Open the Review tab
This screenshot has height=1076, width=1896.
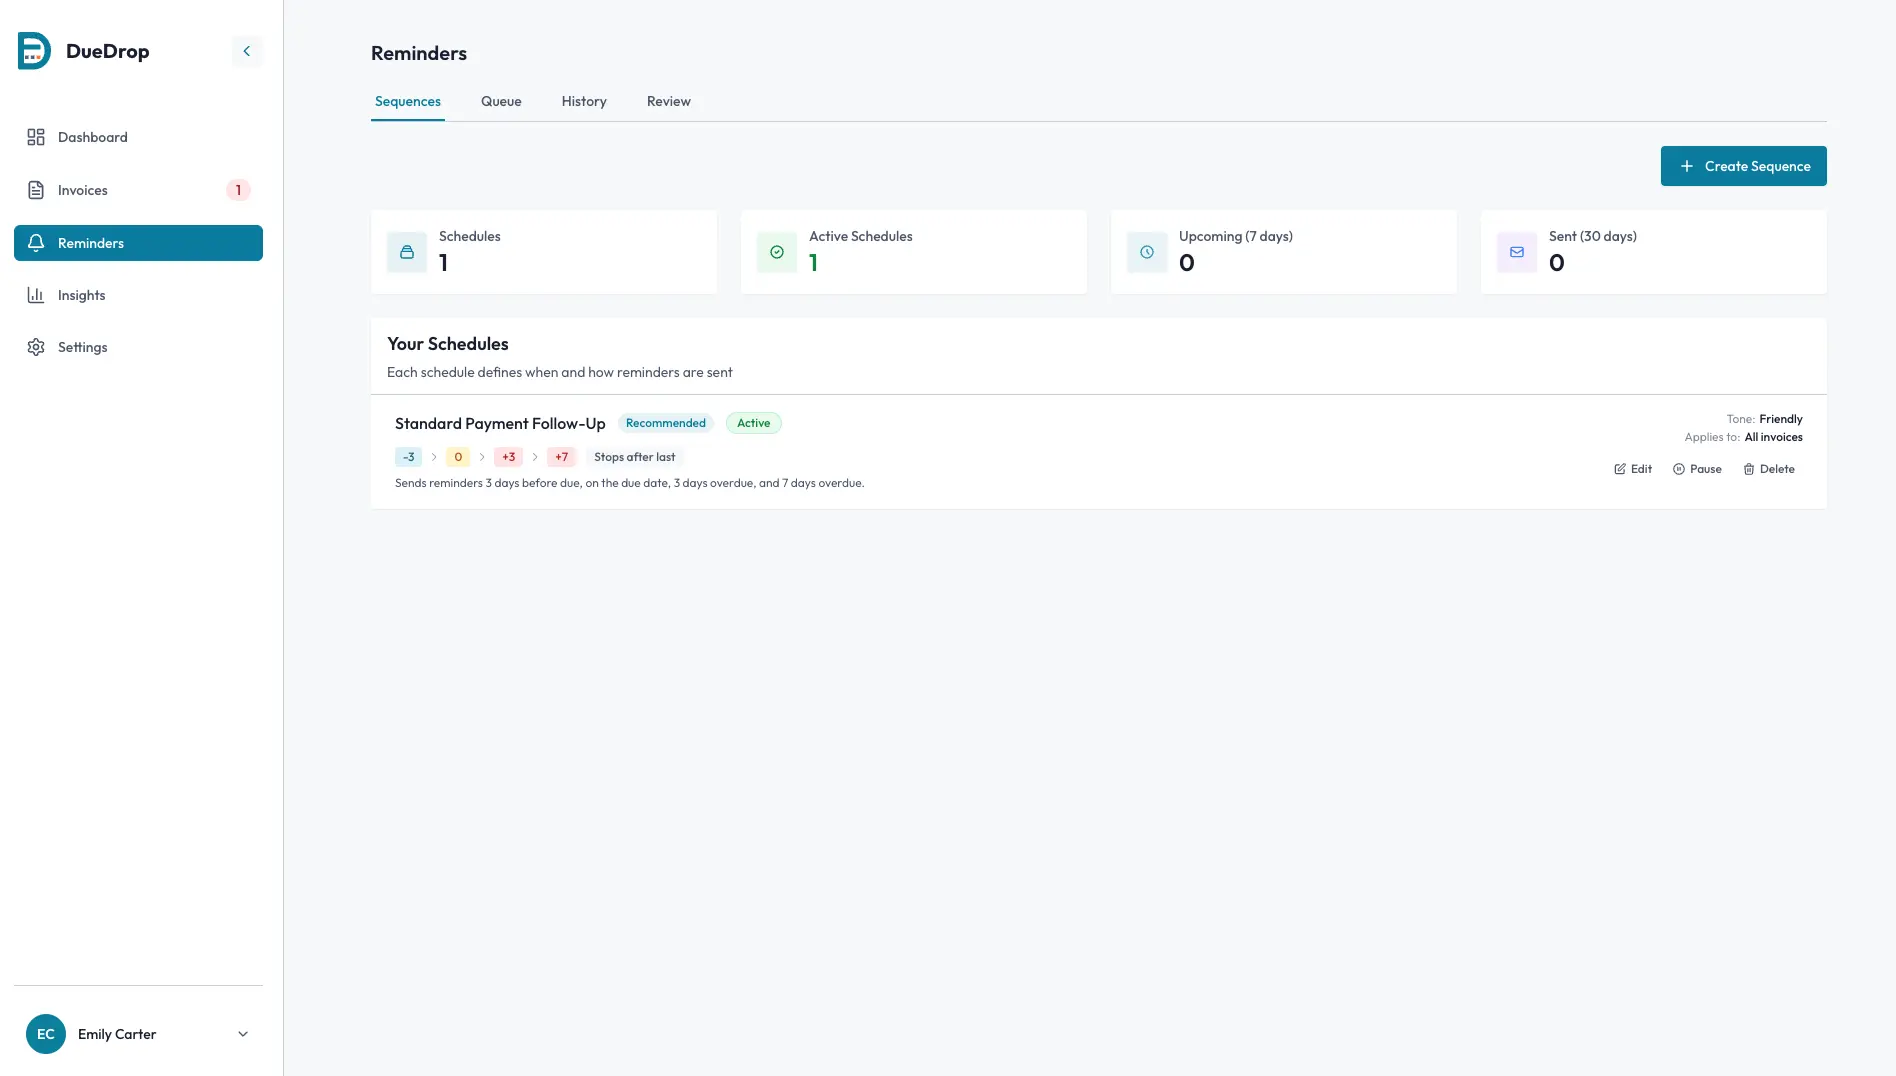click(668, 101)
